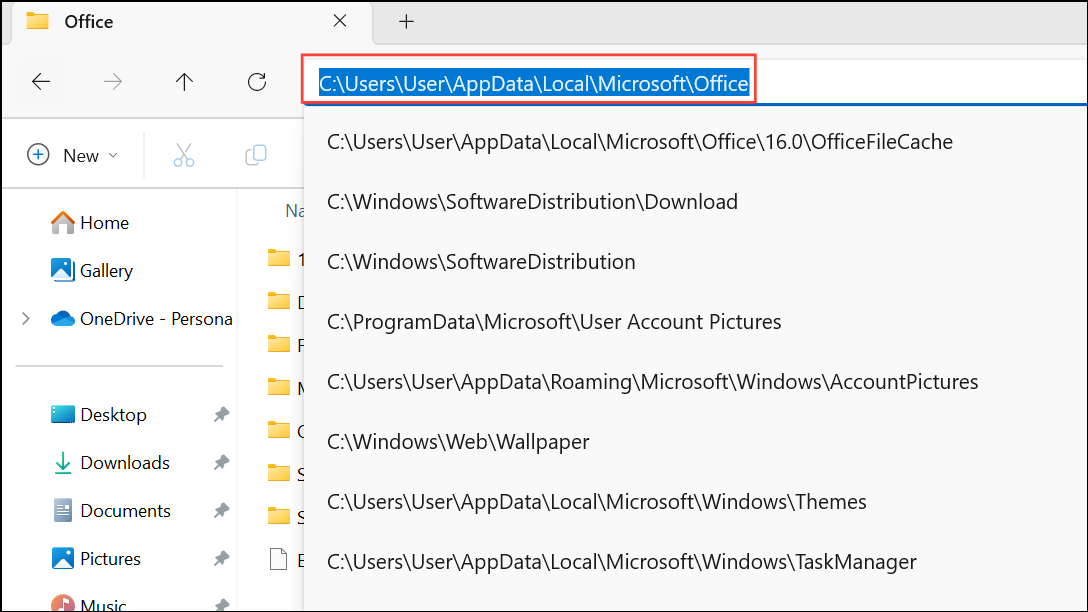
Task: Toggle the pin next to Downloads
Action: (221, 463)
